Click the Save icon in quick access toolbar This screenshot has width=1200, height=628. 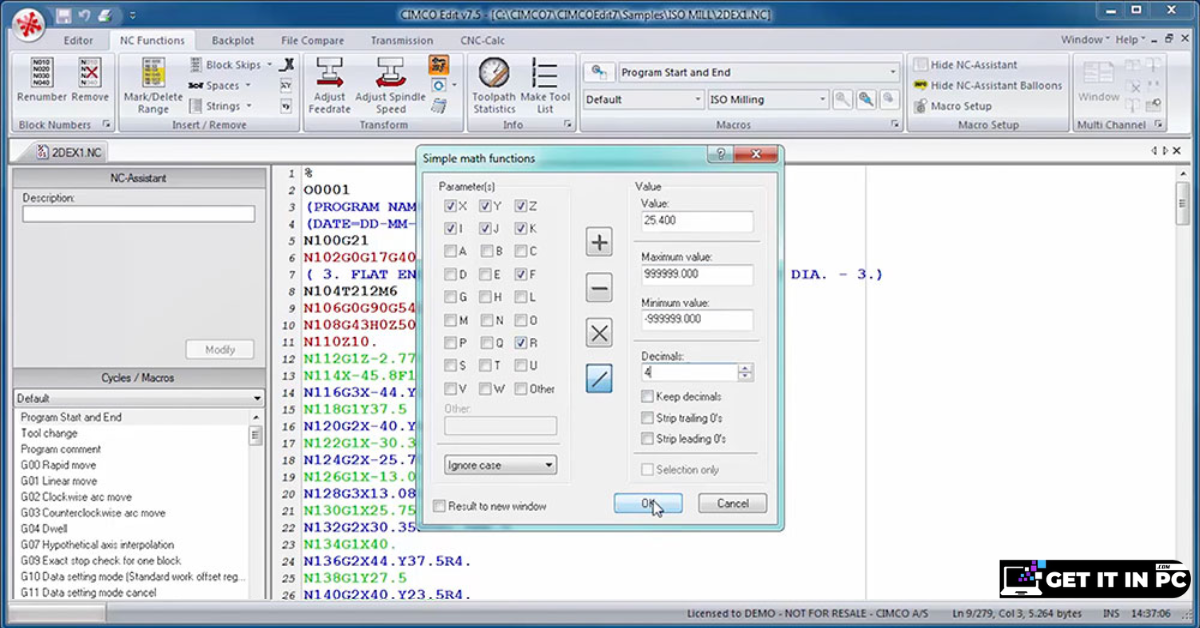[x=64, y=15]
